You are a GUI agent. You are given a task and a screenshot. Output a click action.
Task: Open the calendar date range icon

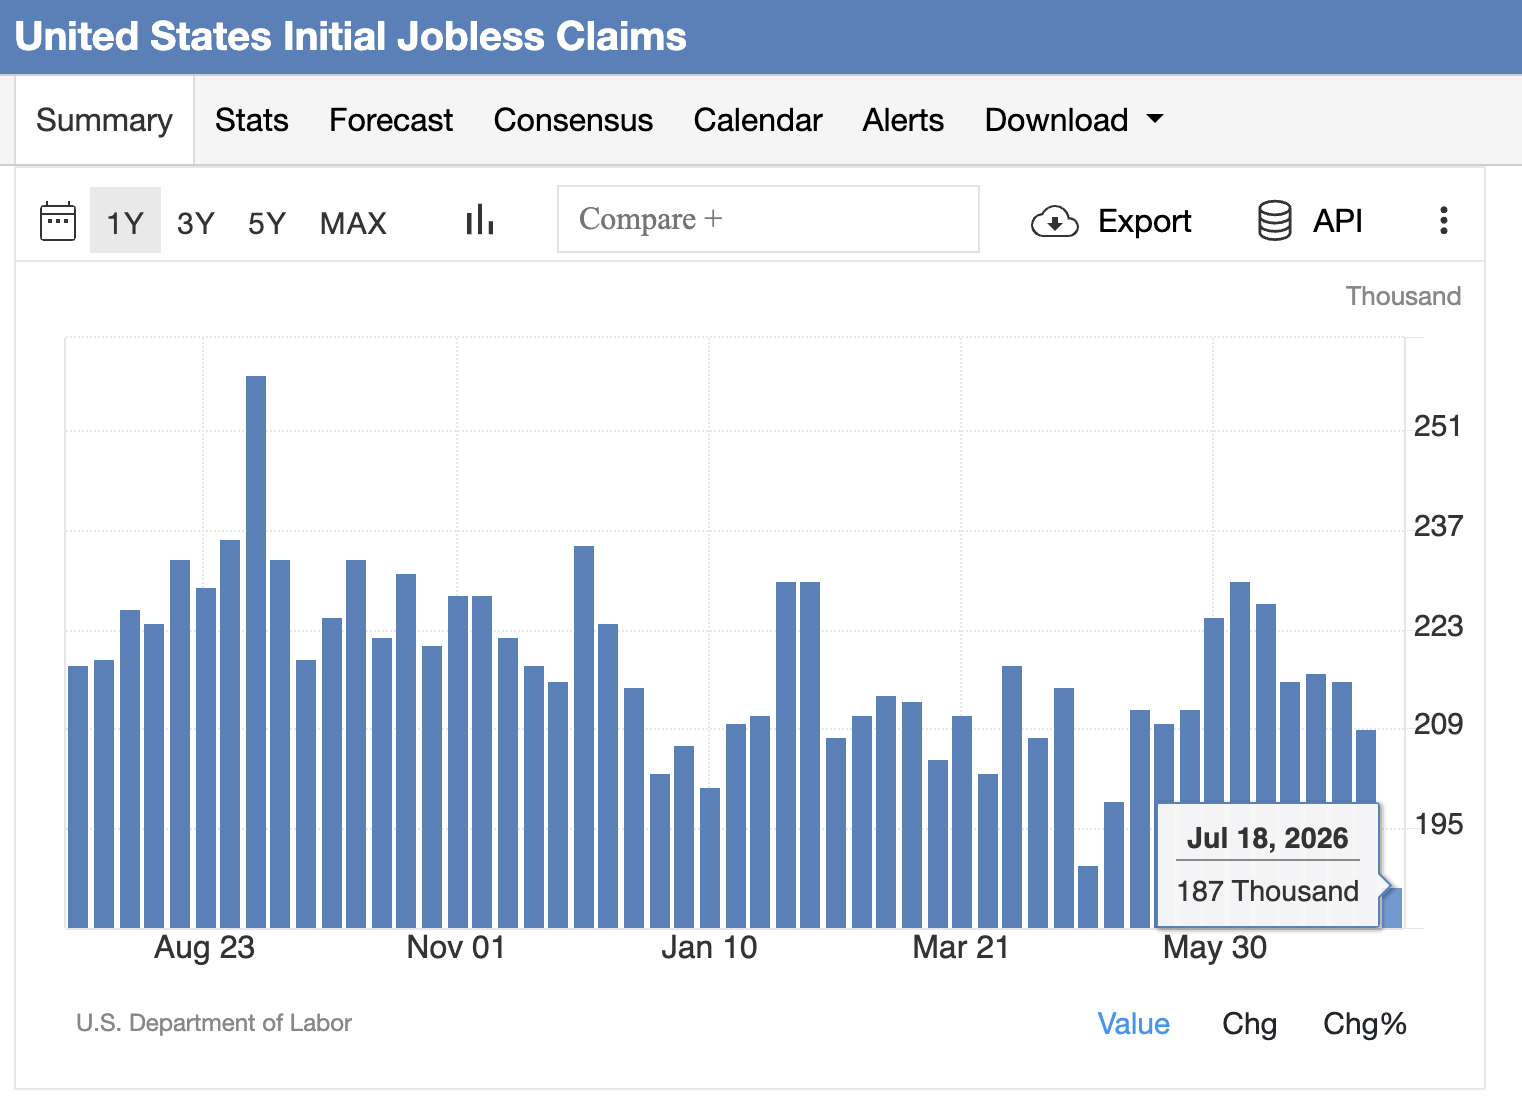coord(57,221)
